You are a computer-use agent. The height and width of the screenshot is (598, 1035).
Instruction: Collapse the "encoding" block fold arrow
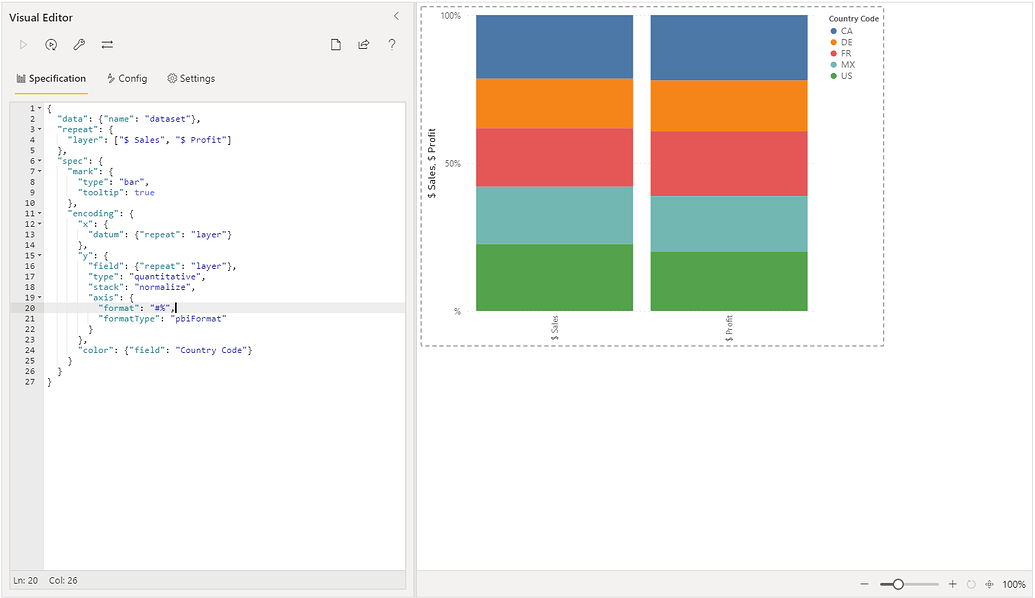pyautogui.click(x=39, y=214)
